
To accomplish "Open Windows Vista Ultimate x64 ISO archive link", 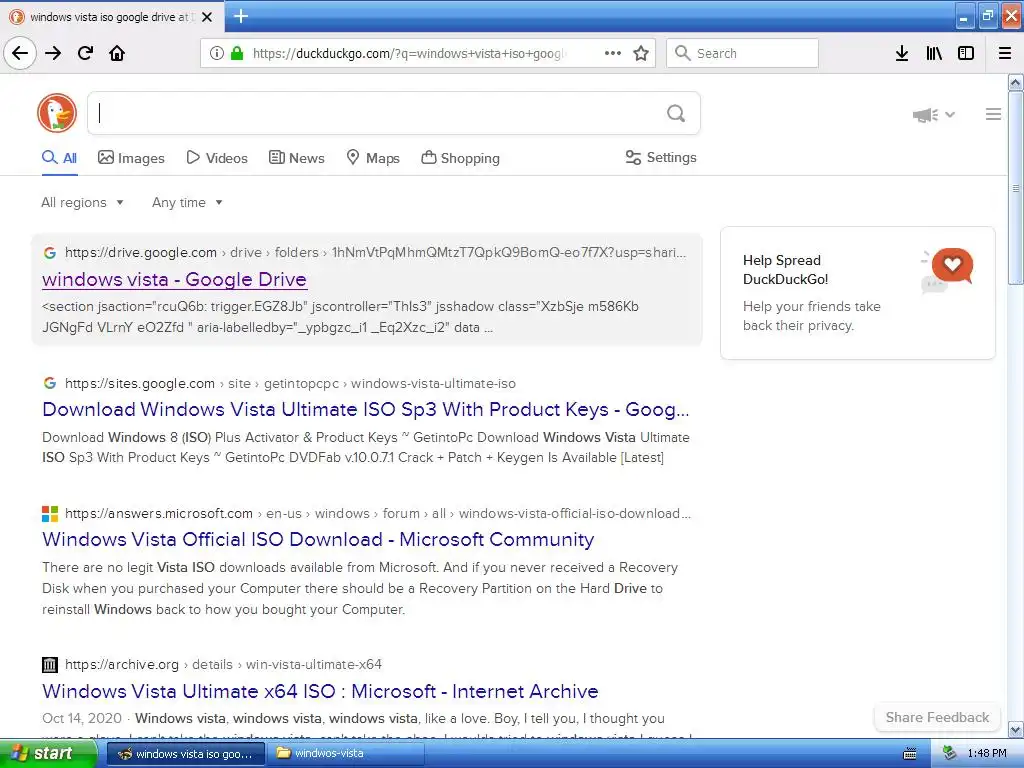I will click(x=320, y=692).
